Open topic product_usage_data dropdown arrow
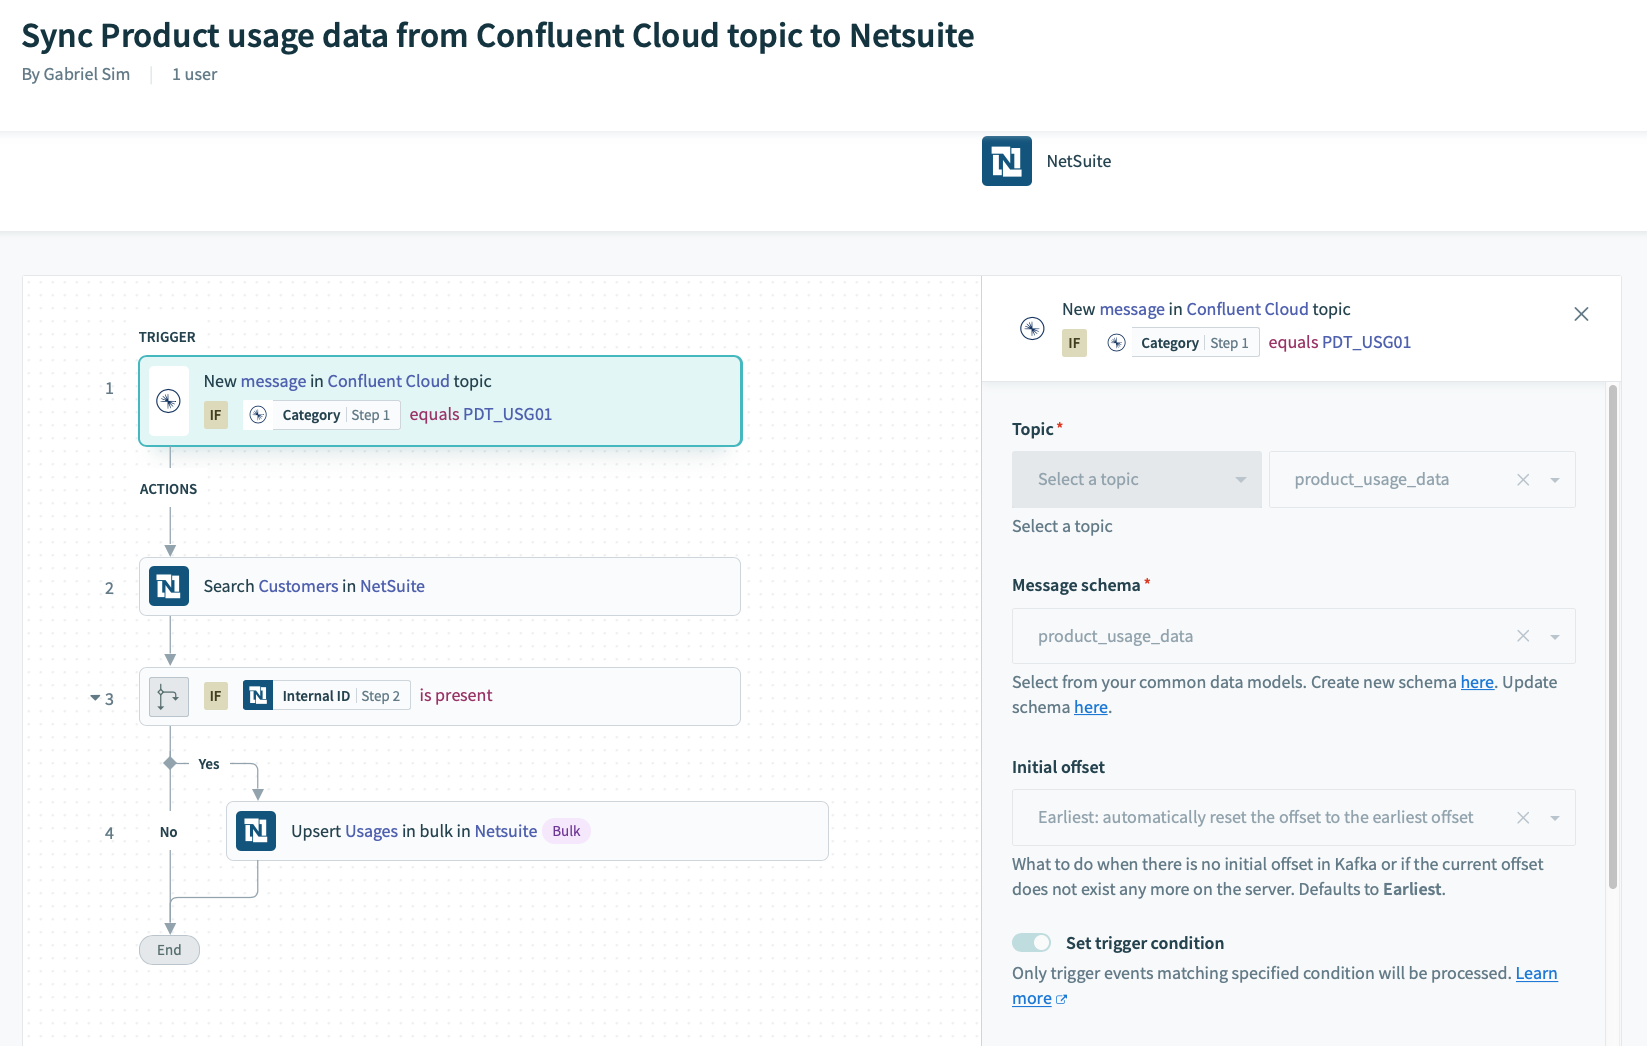Viewport: 1647px width, 1046px height. click(1555, 480)
